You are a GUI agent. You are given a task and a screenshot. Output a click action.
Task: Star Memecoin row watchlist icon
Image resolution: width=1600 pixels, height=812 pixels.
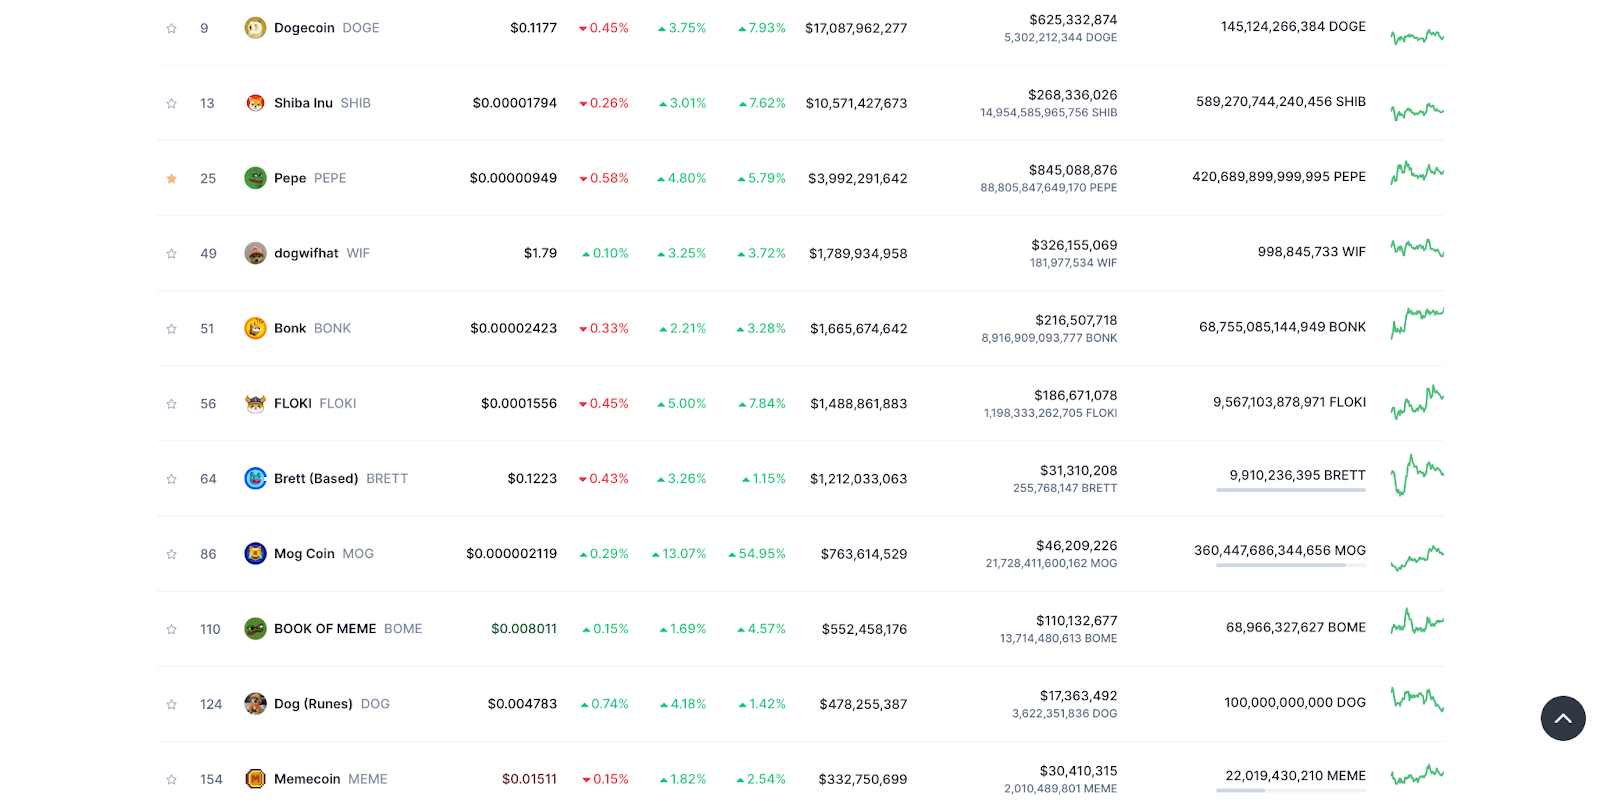[171, 778]
